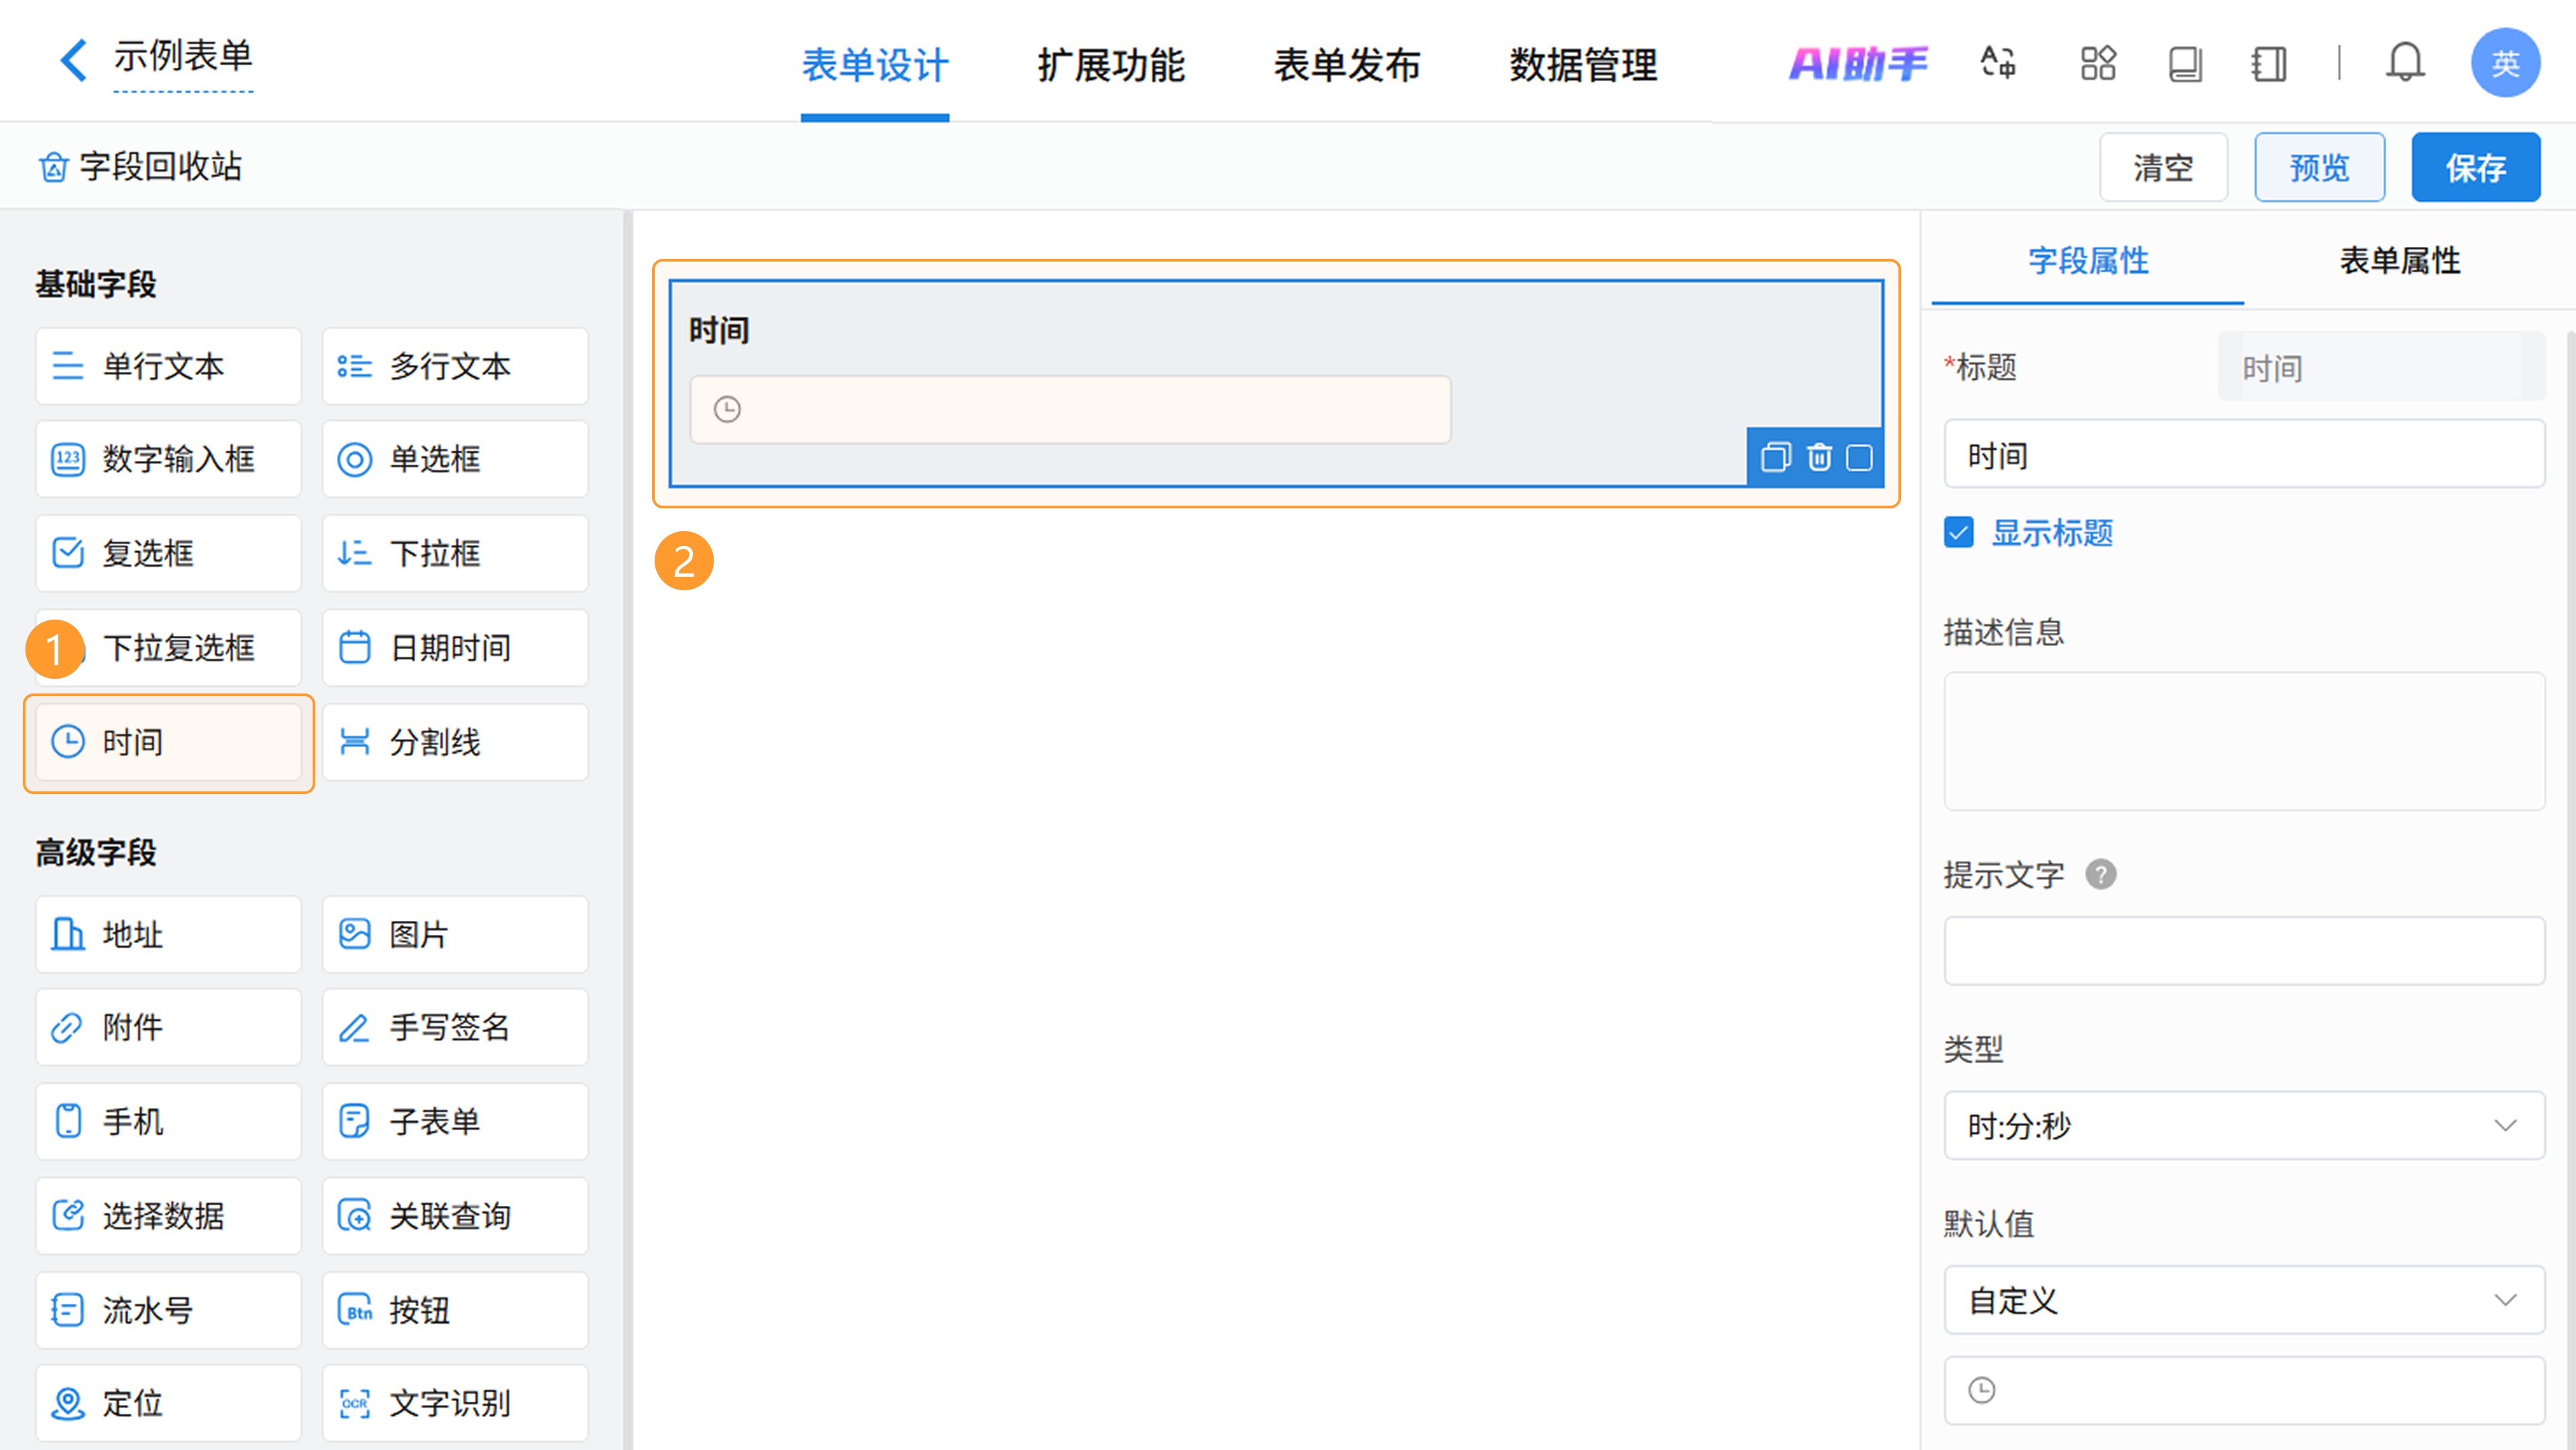Delete the 时间 field with trash icon
Image resolution: width=2576 pixels, height=1450 pixels.
pos(1819,458)
